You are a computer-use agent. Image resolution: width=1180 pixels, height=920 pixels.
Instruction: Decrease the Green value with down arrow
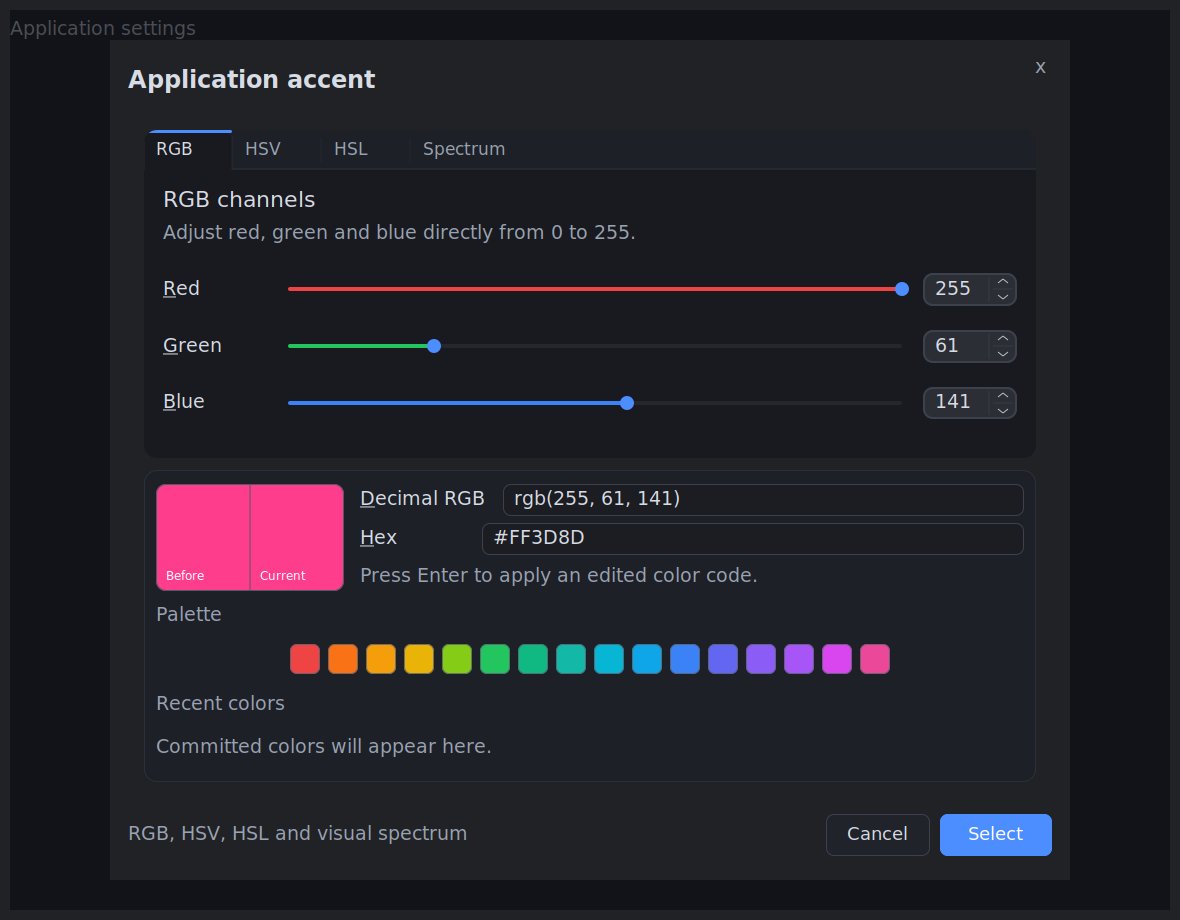(x=1002, y=354)
